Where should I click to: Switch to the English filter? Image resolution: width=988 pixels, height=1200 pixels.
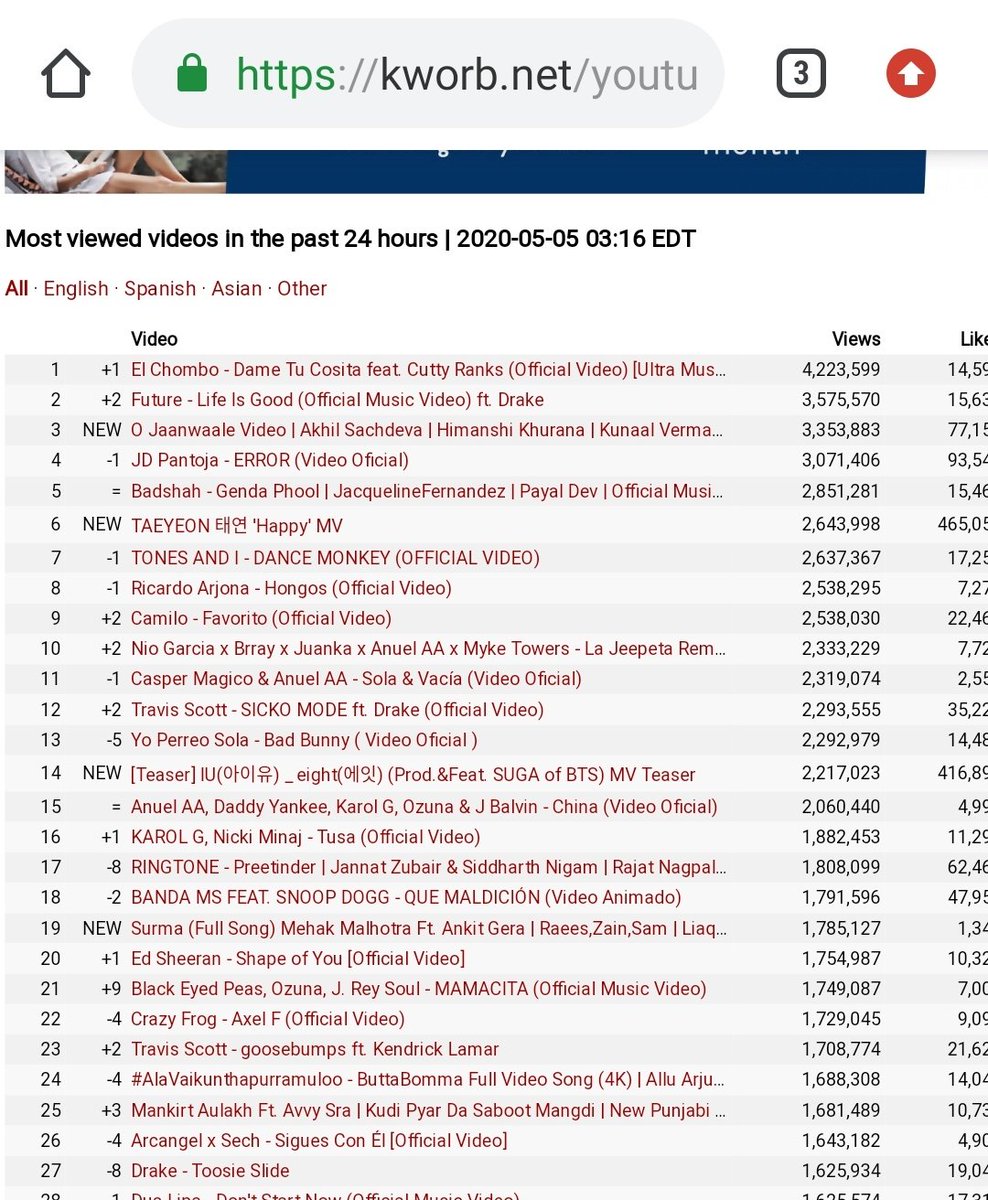pyautogui.click(x=76, y=288)
